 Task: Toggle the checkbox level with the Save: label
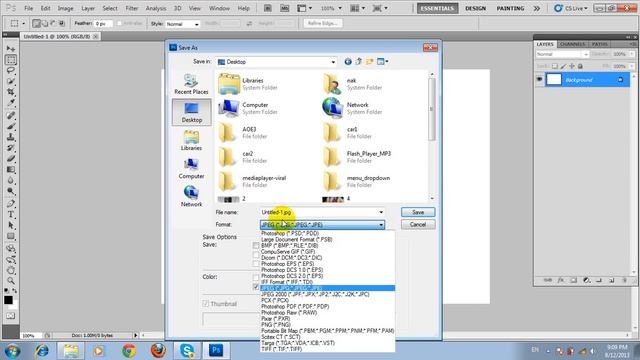[x=256, y=245]
